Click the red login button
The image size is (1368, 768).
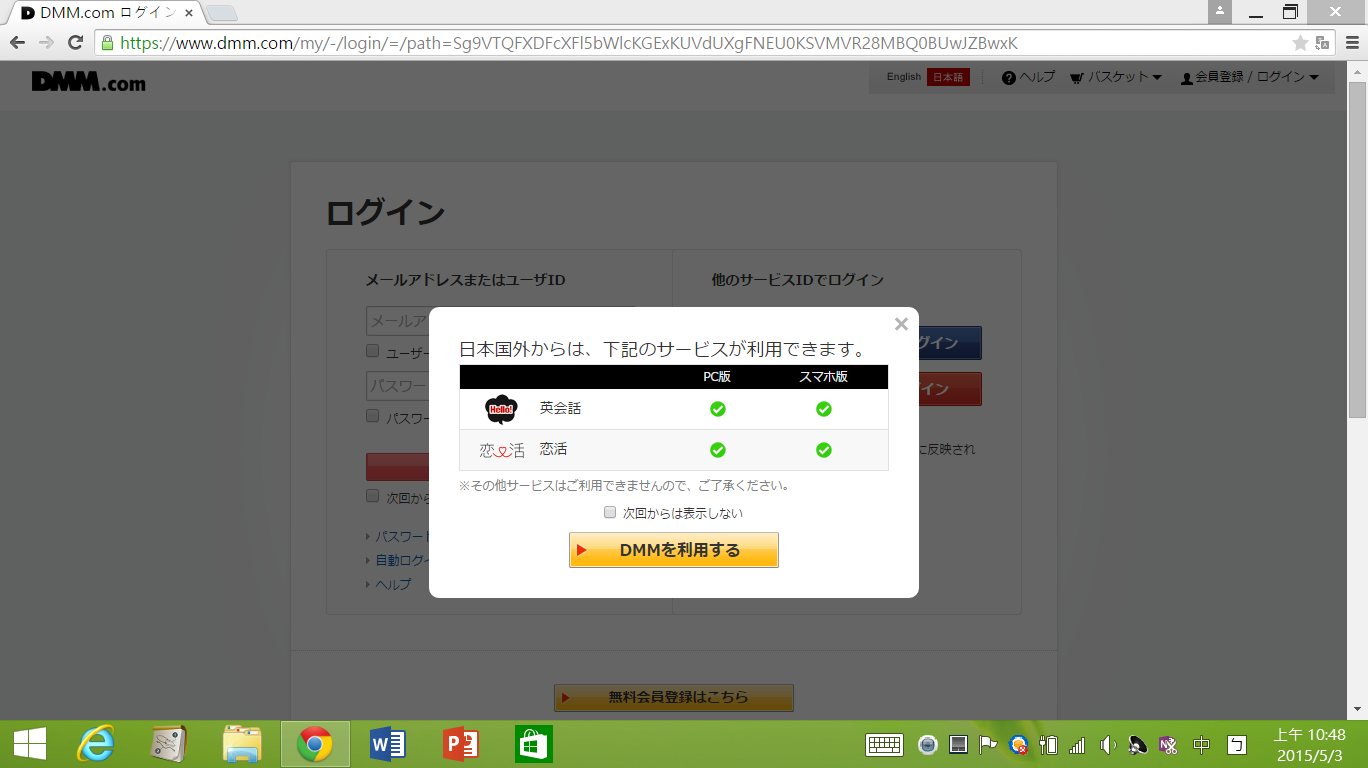pyautogui.click(x=398, y=467)
